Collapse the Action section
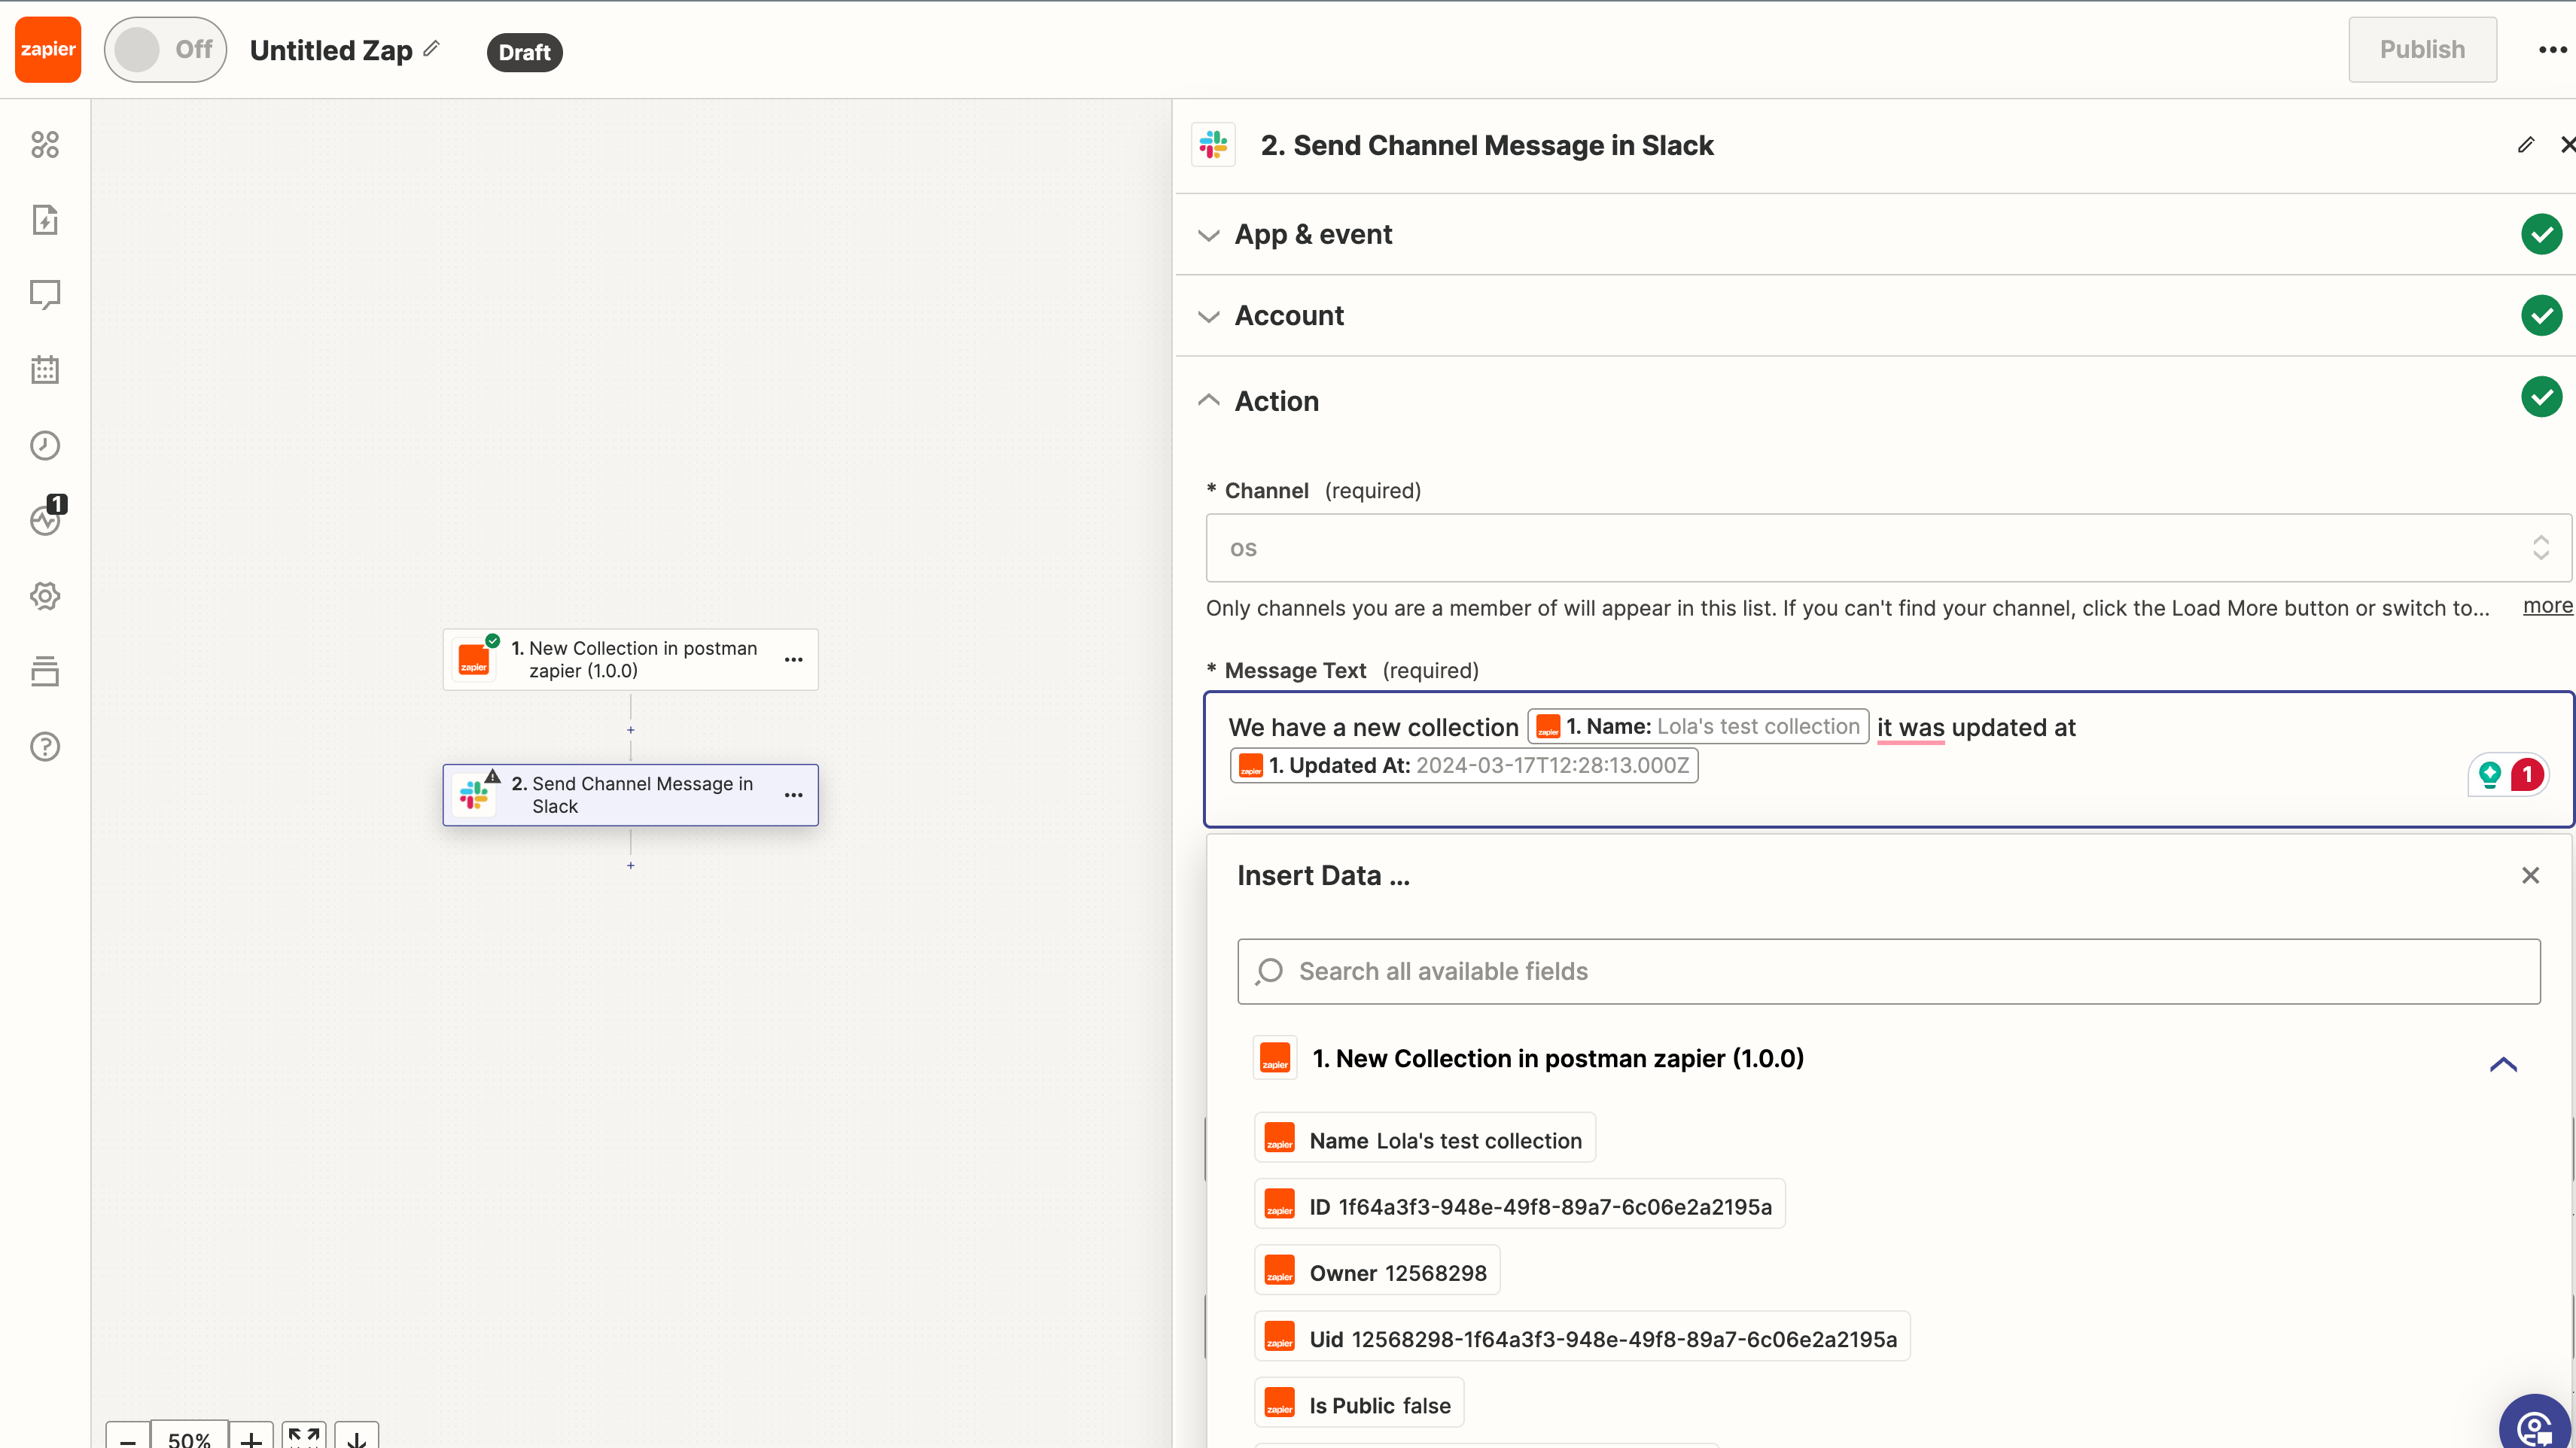 point(1276,401)
